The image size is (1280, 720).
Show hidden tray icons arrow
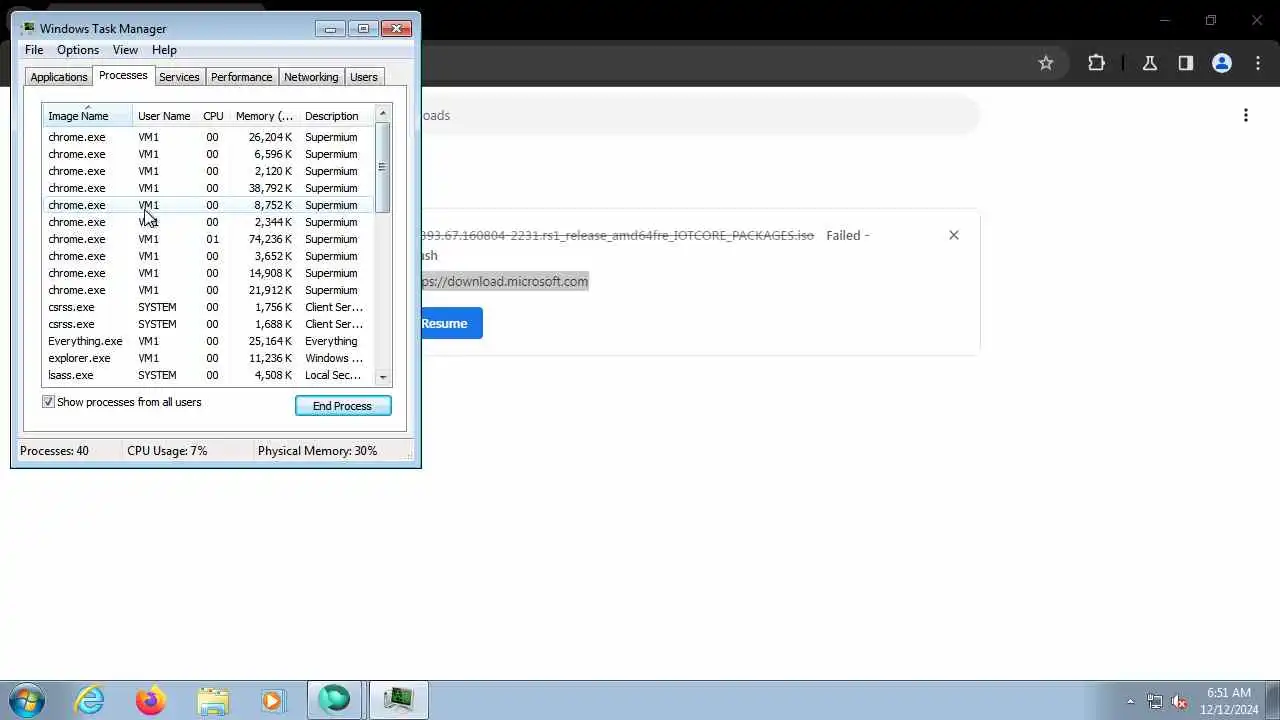[1130, 701]
